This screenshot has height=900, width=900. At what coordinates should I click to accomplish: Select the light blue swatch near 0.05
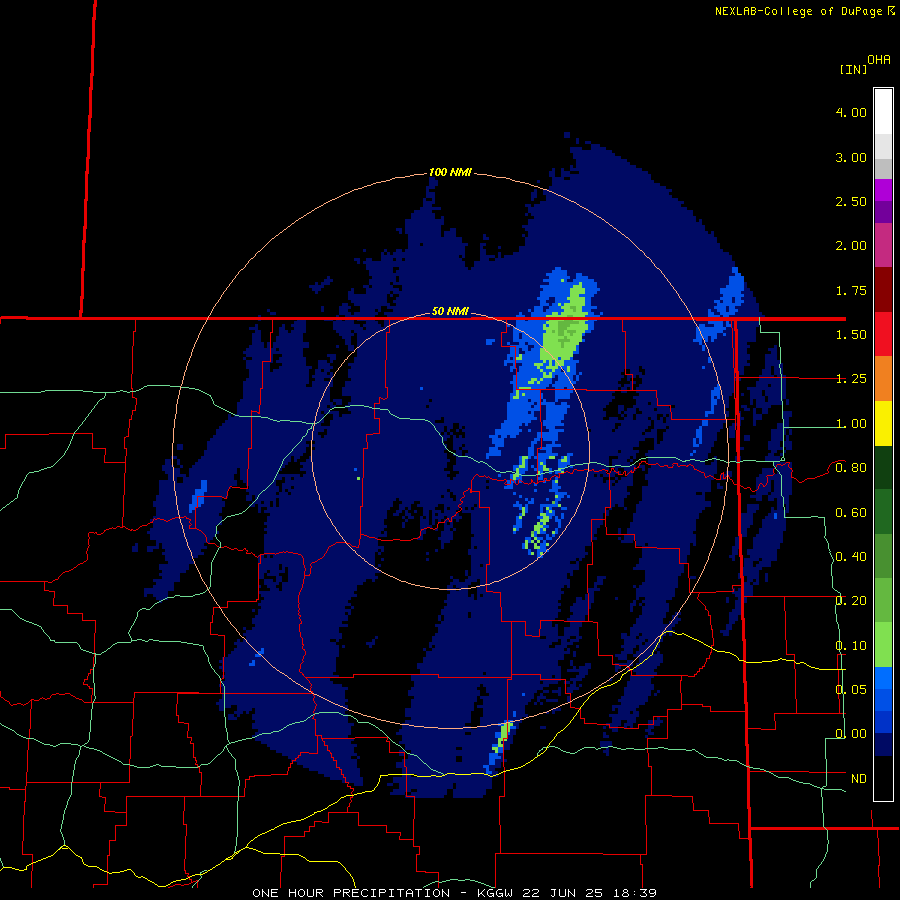click(x=883, y=678)
